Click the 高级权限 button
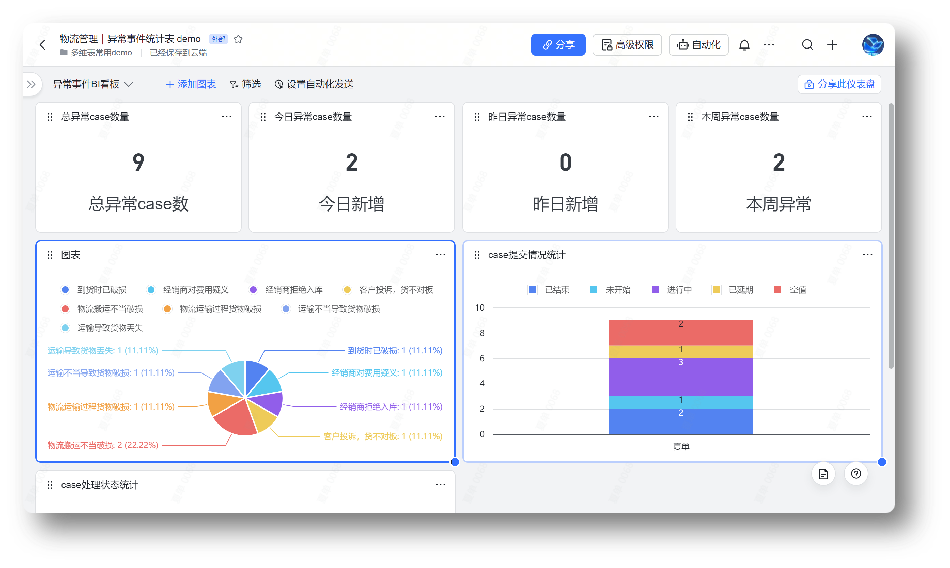The width and height of the screenshot is (950, 568). click(x=627, y=45)
